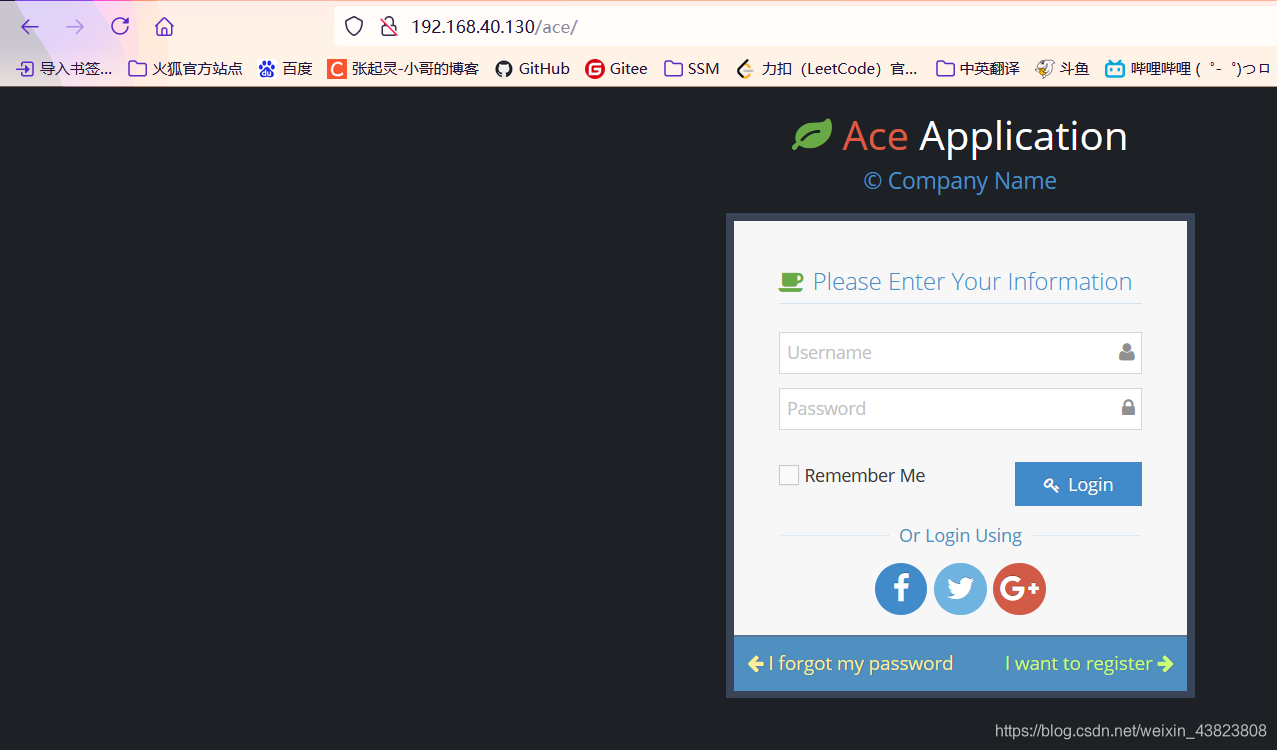Click the green coffee cup icon
1277x750 pixels.
(791, 282)
